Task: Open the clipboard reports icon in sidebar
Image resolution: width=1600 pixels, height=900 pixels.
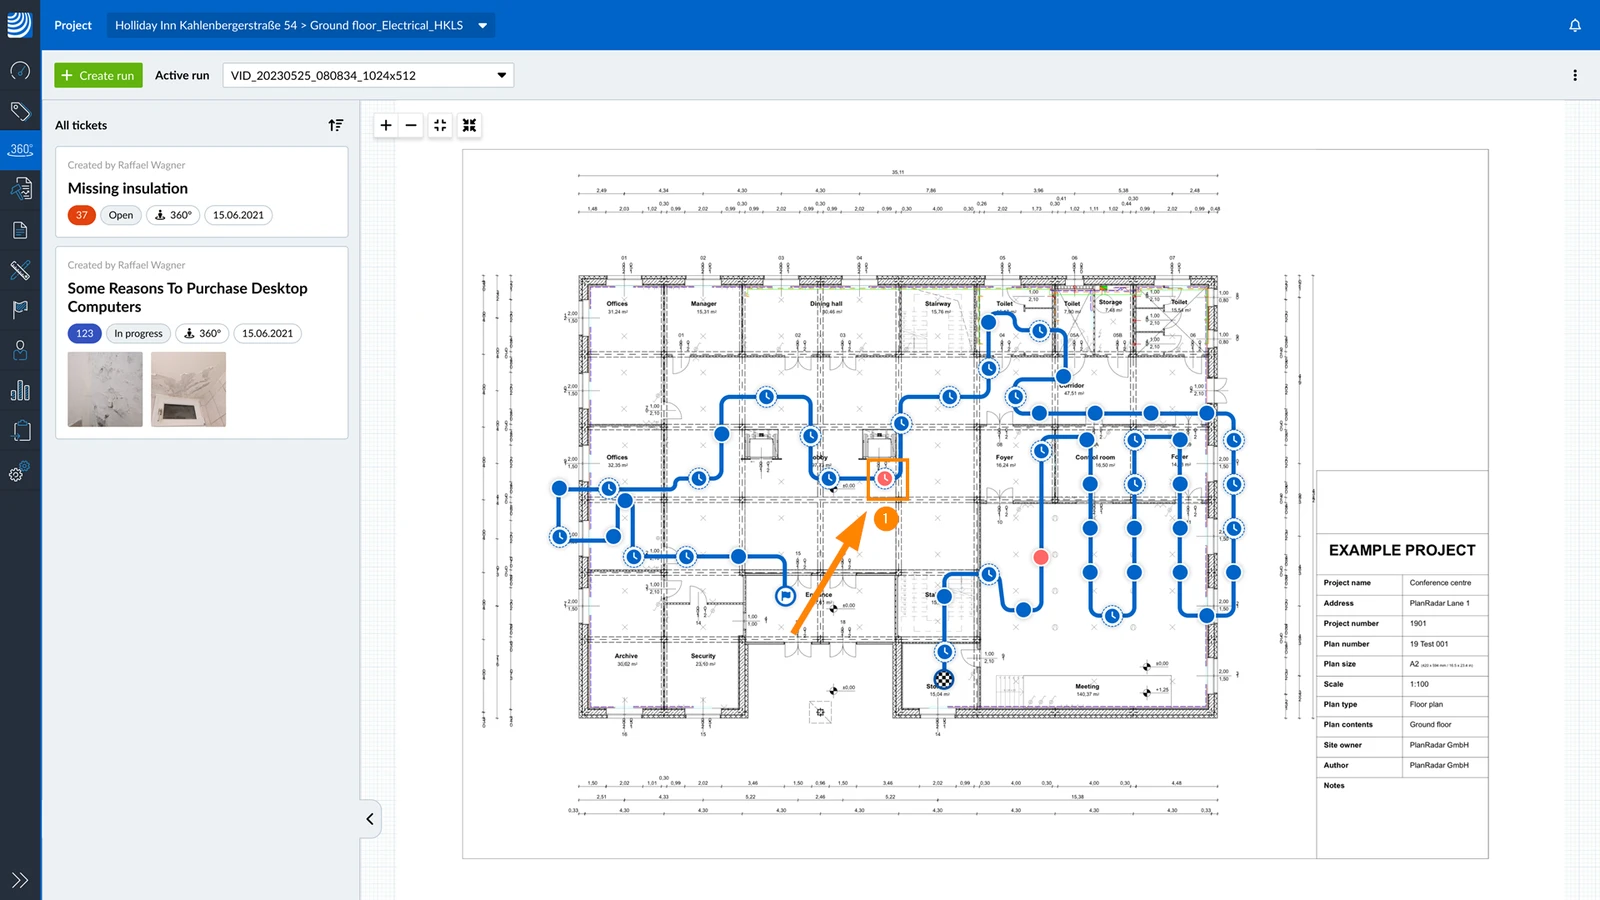Action: (20, 431)
